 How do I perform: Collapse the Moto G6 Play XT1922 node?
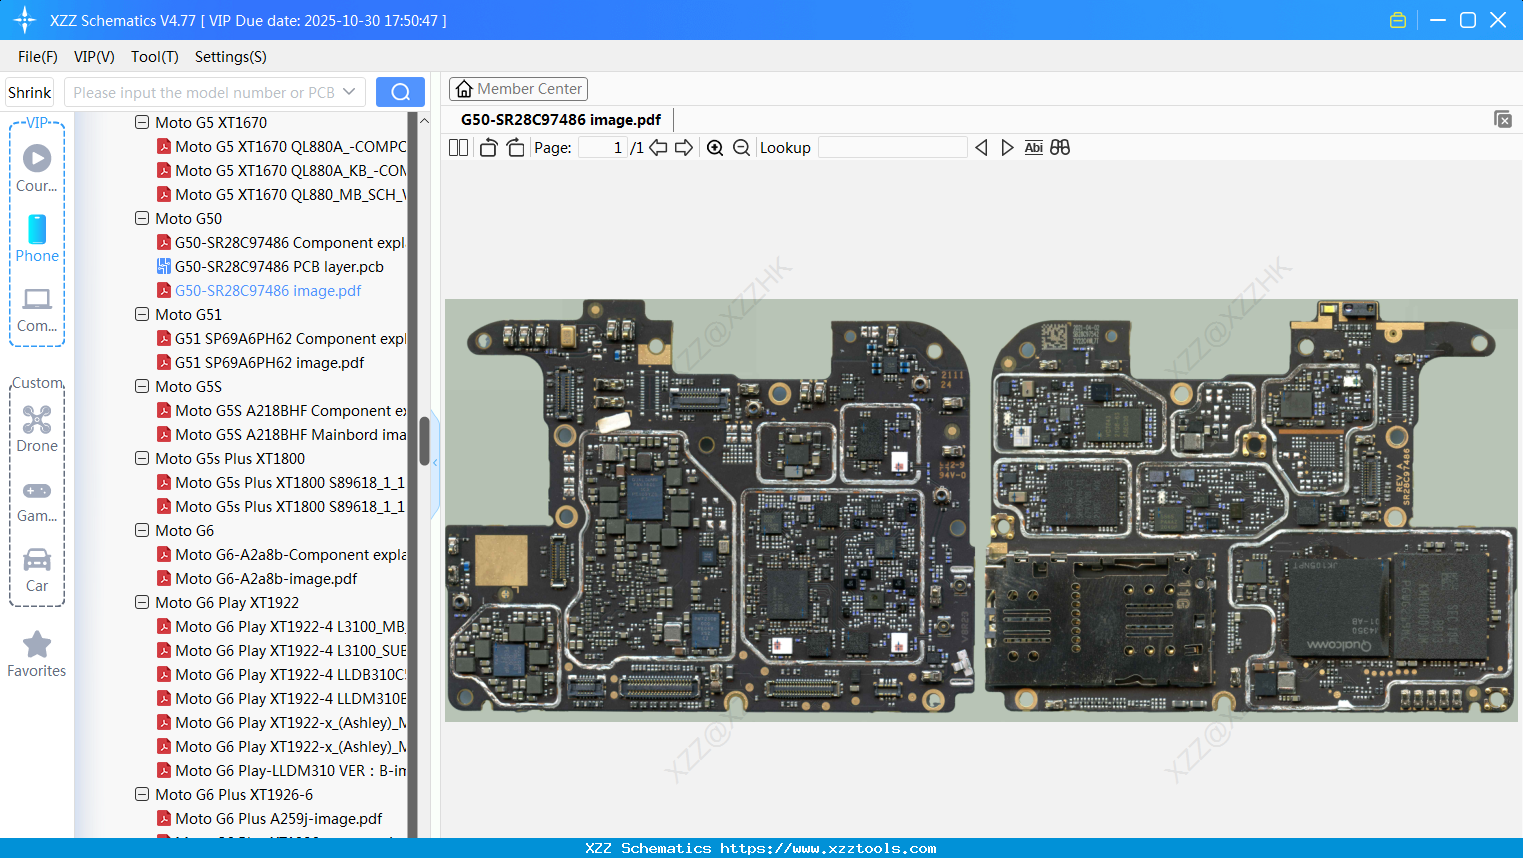(141, 602)
